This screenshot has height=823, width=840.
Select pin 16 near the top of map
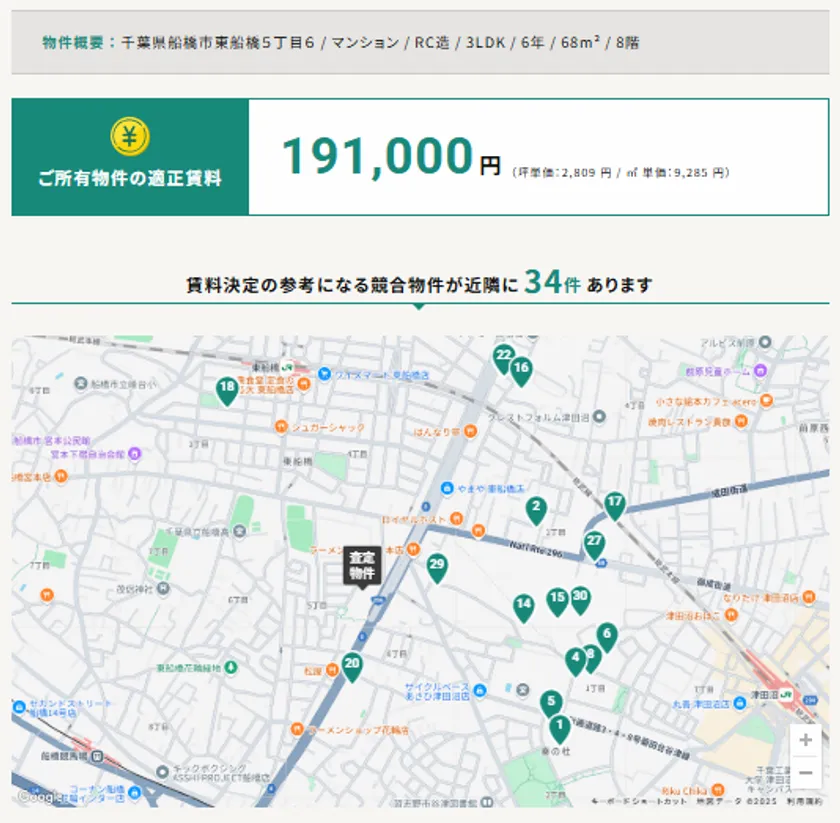click(521, 368)
